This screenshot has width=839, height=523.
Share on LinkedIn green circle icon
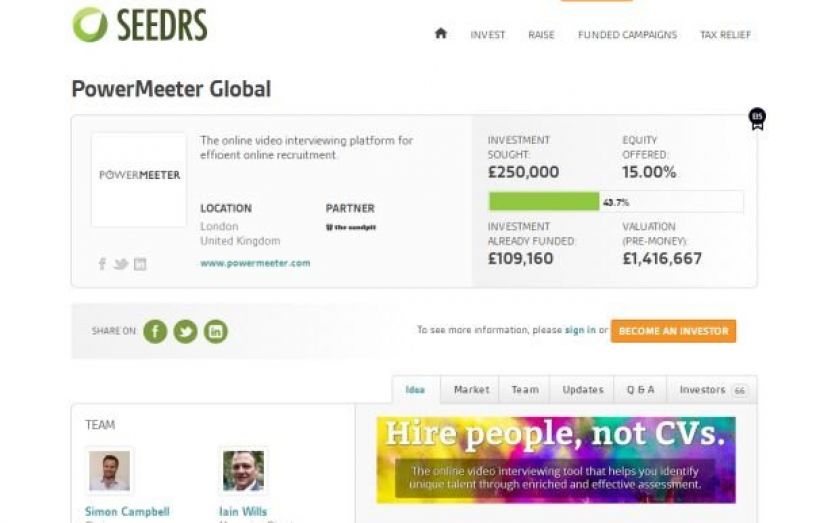point(215,331)
